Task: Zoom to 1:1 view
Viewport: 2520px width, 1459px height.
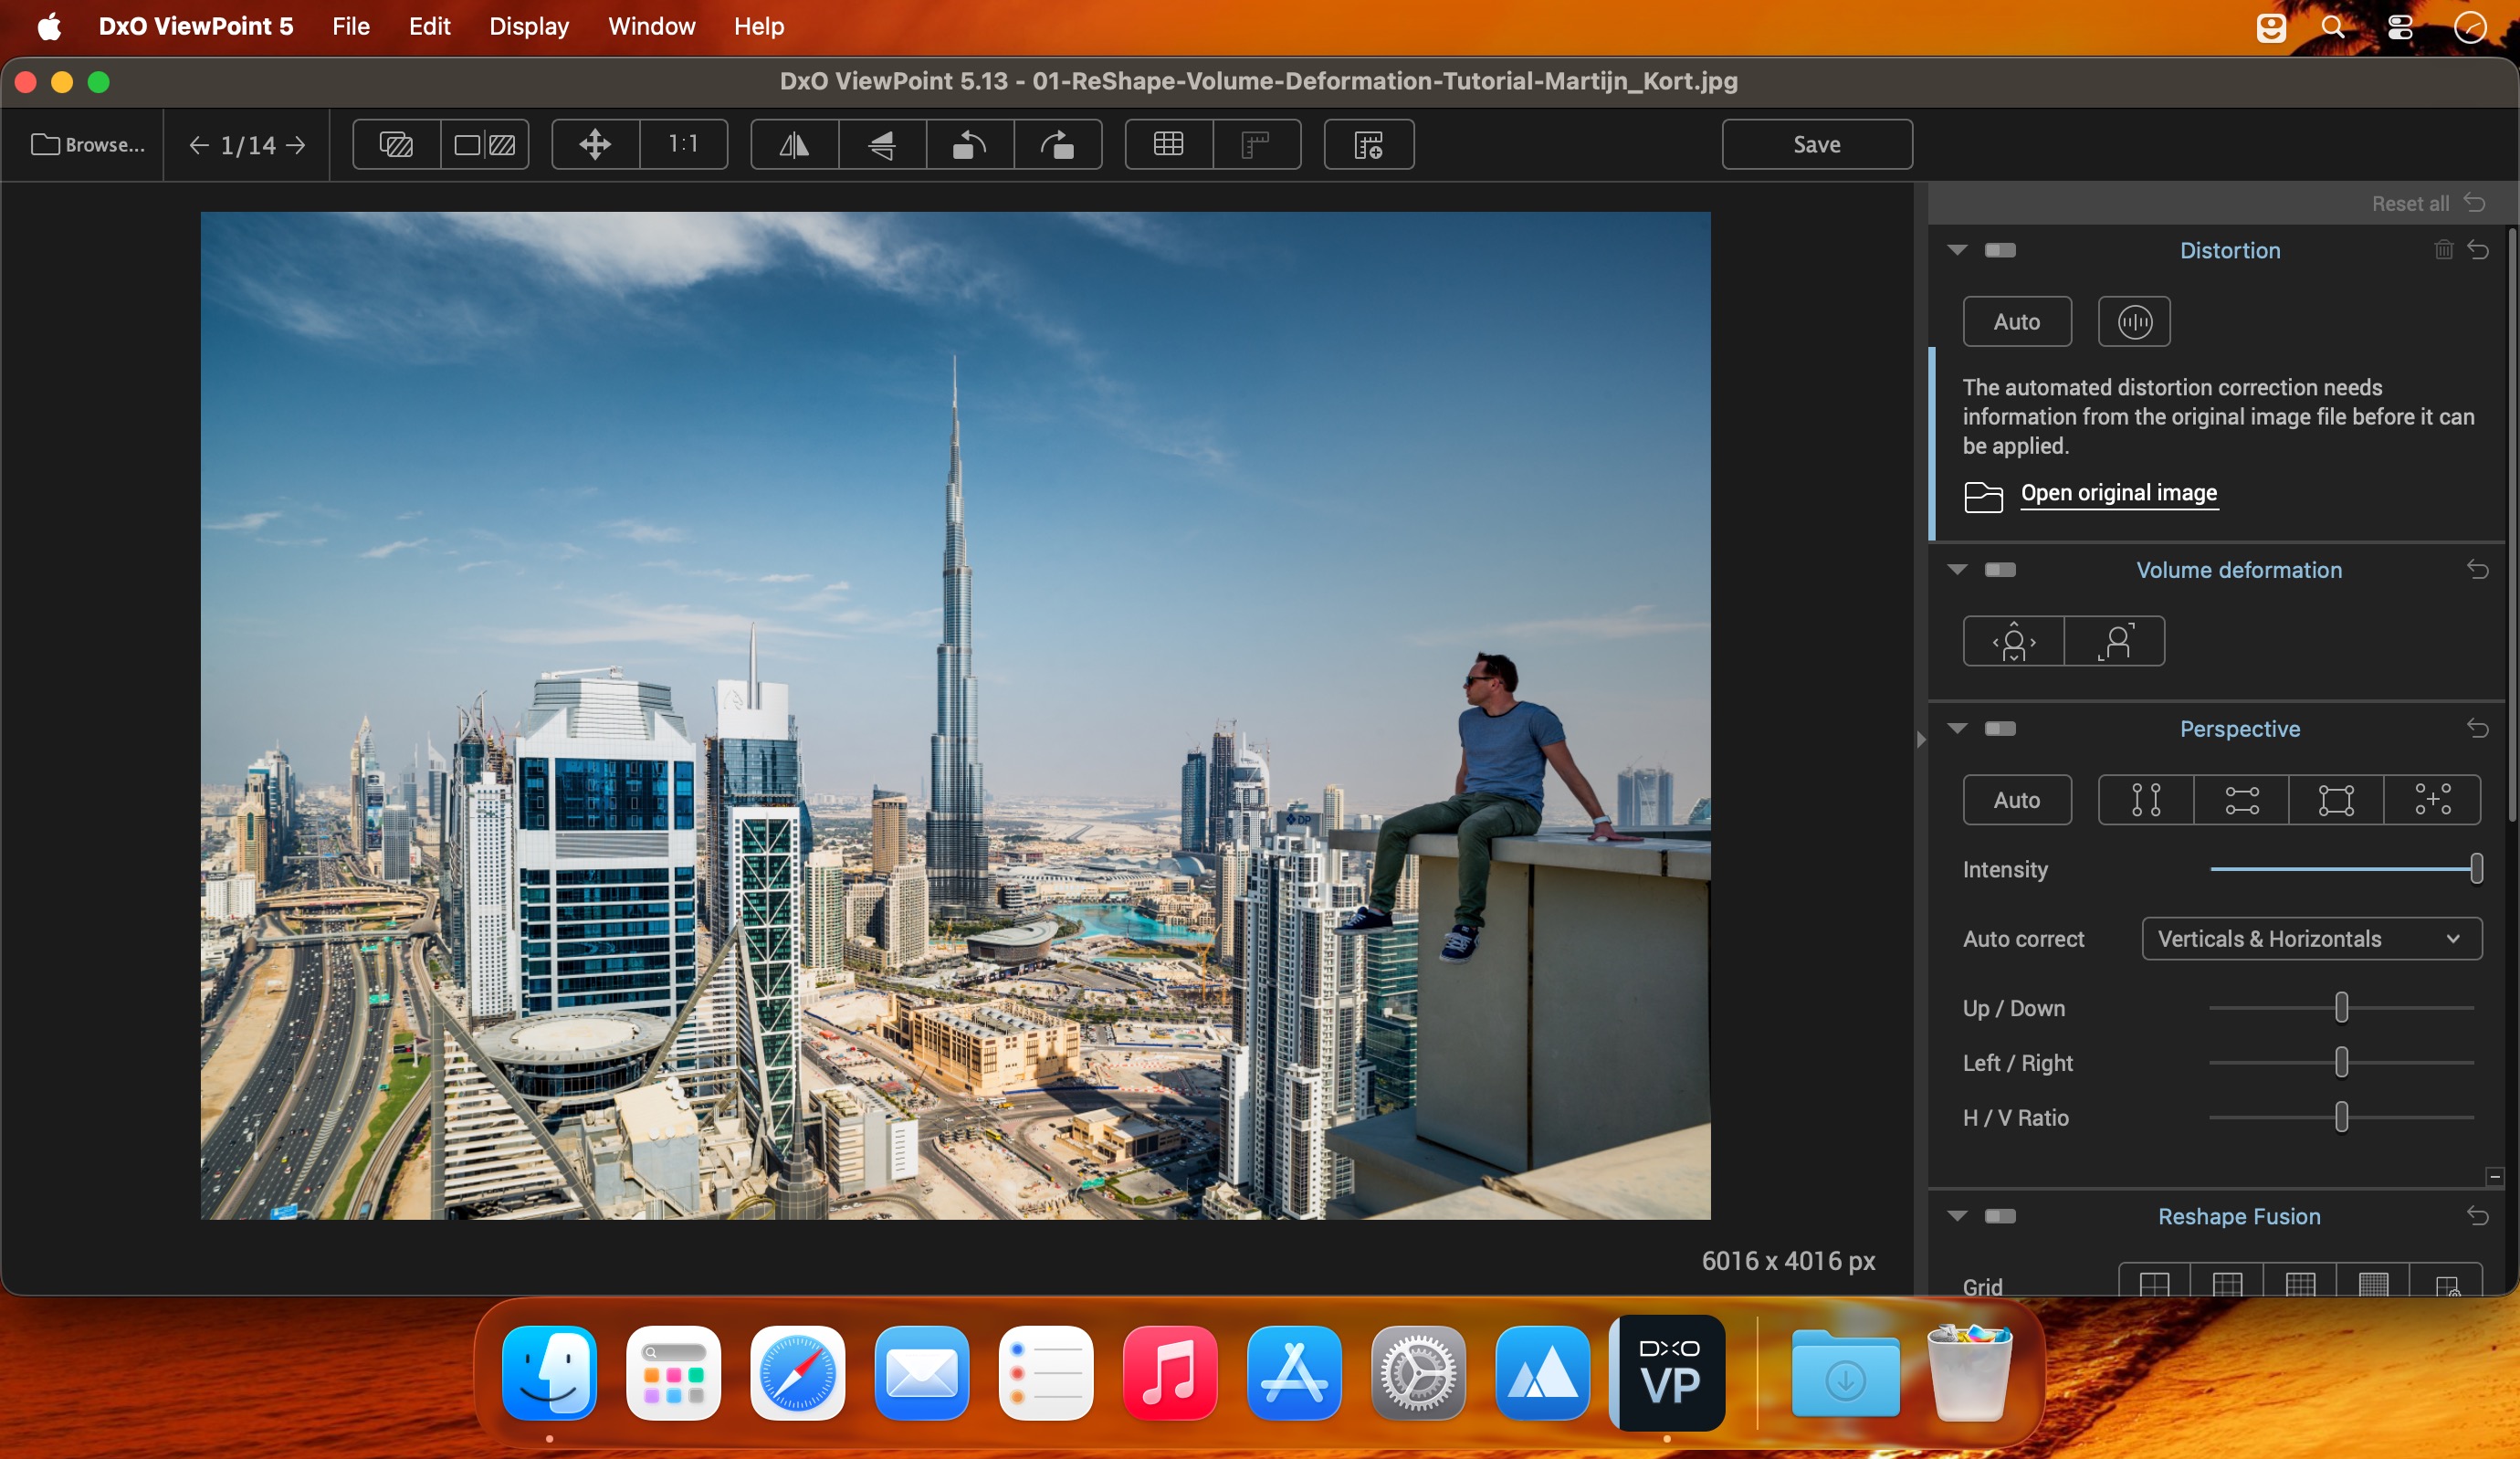Action: (x=684, y=145)
